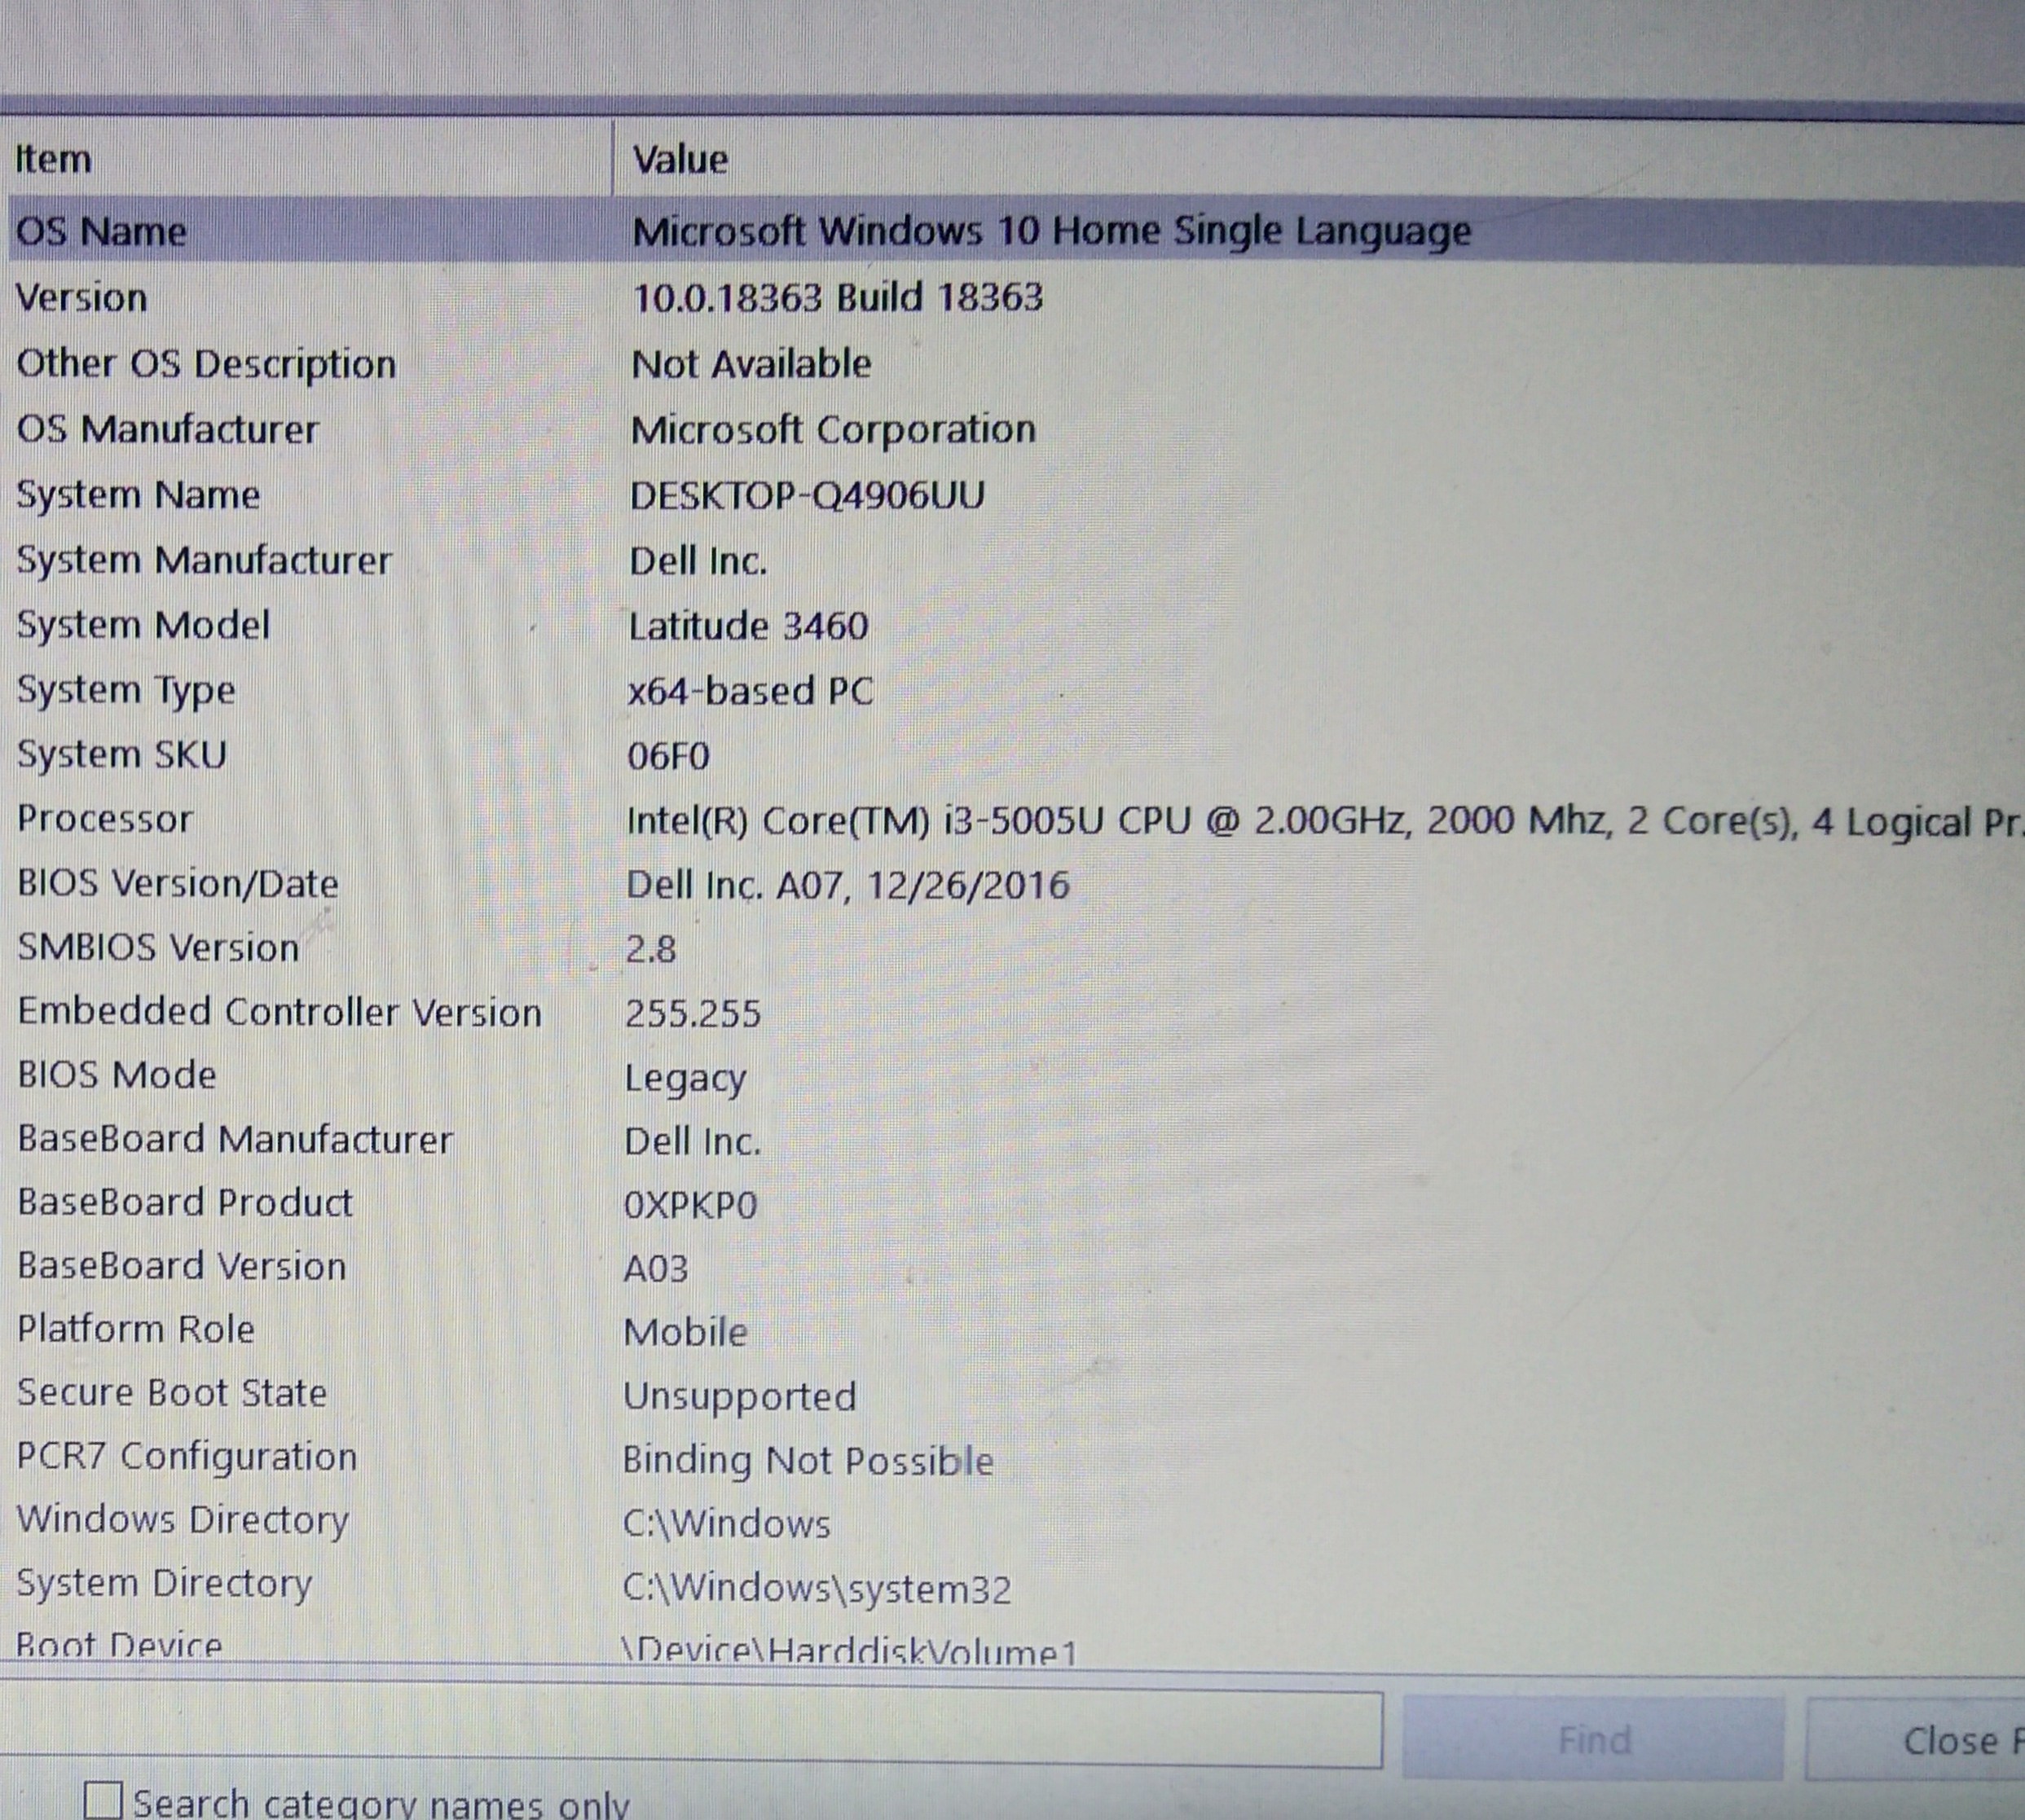The height and width of the screenshot is (1820, 2025).
Task: Click the Value column header
Action: click(680, 159)
